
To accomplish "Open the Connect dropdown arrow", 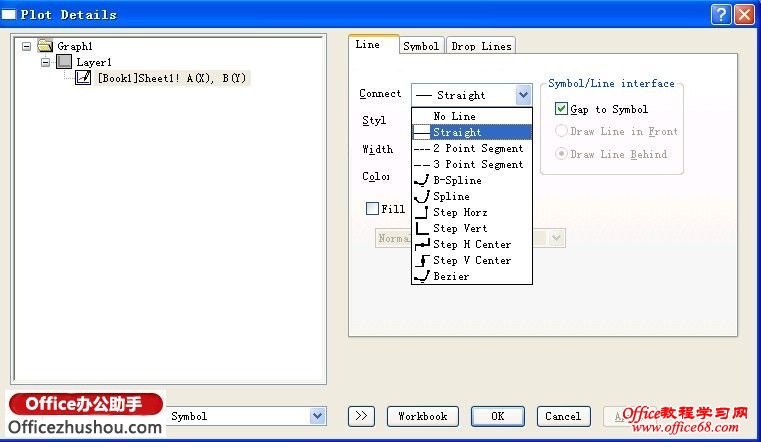I will (x=523, y=95).
